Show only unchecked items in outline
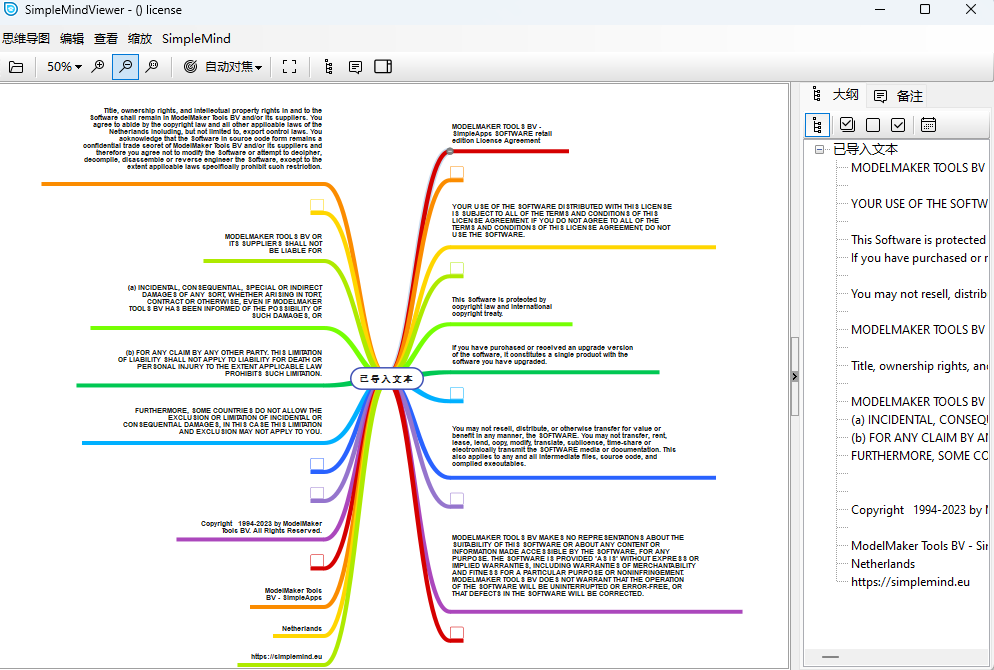The image size is (994, 670). point(875,124)
